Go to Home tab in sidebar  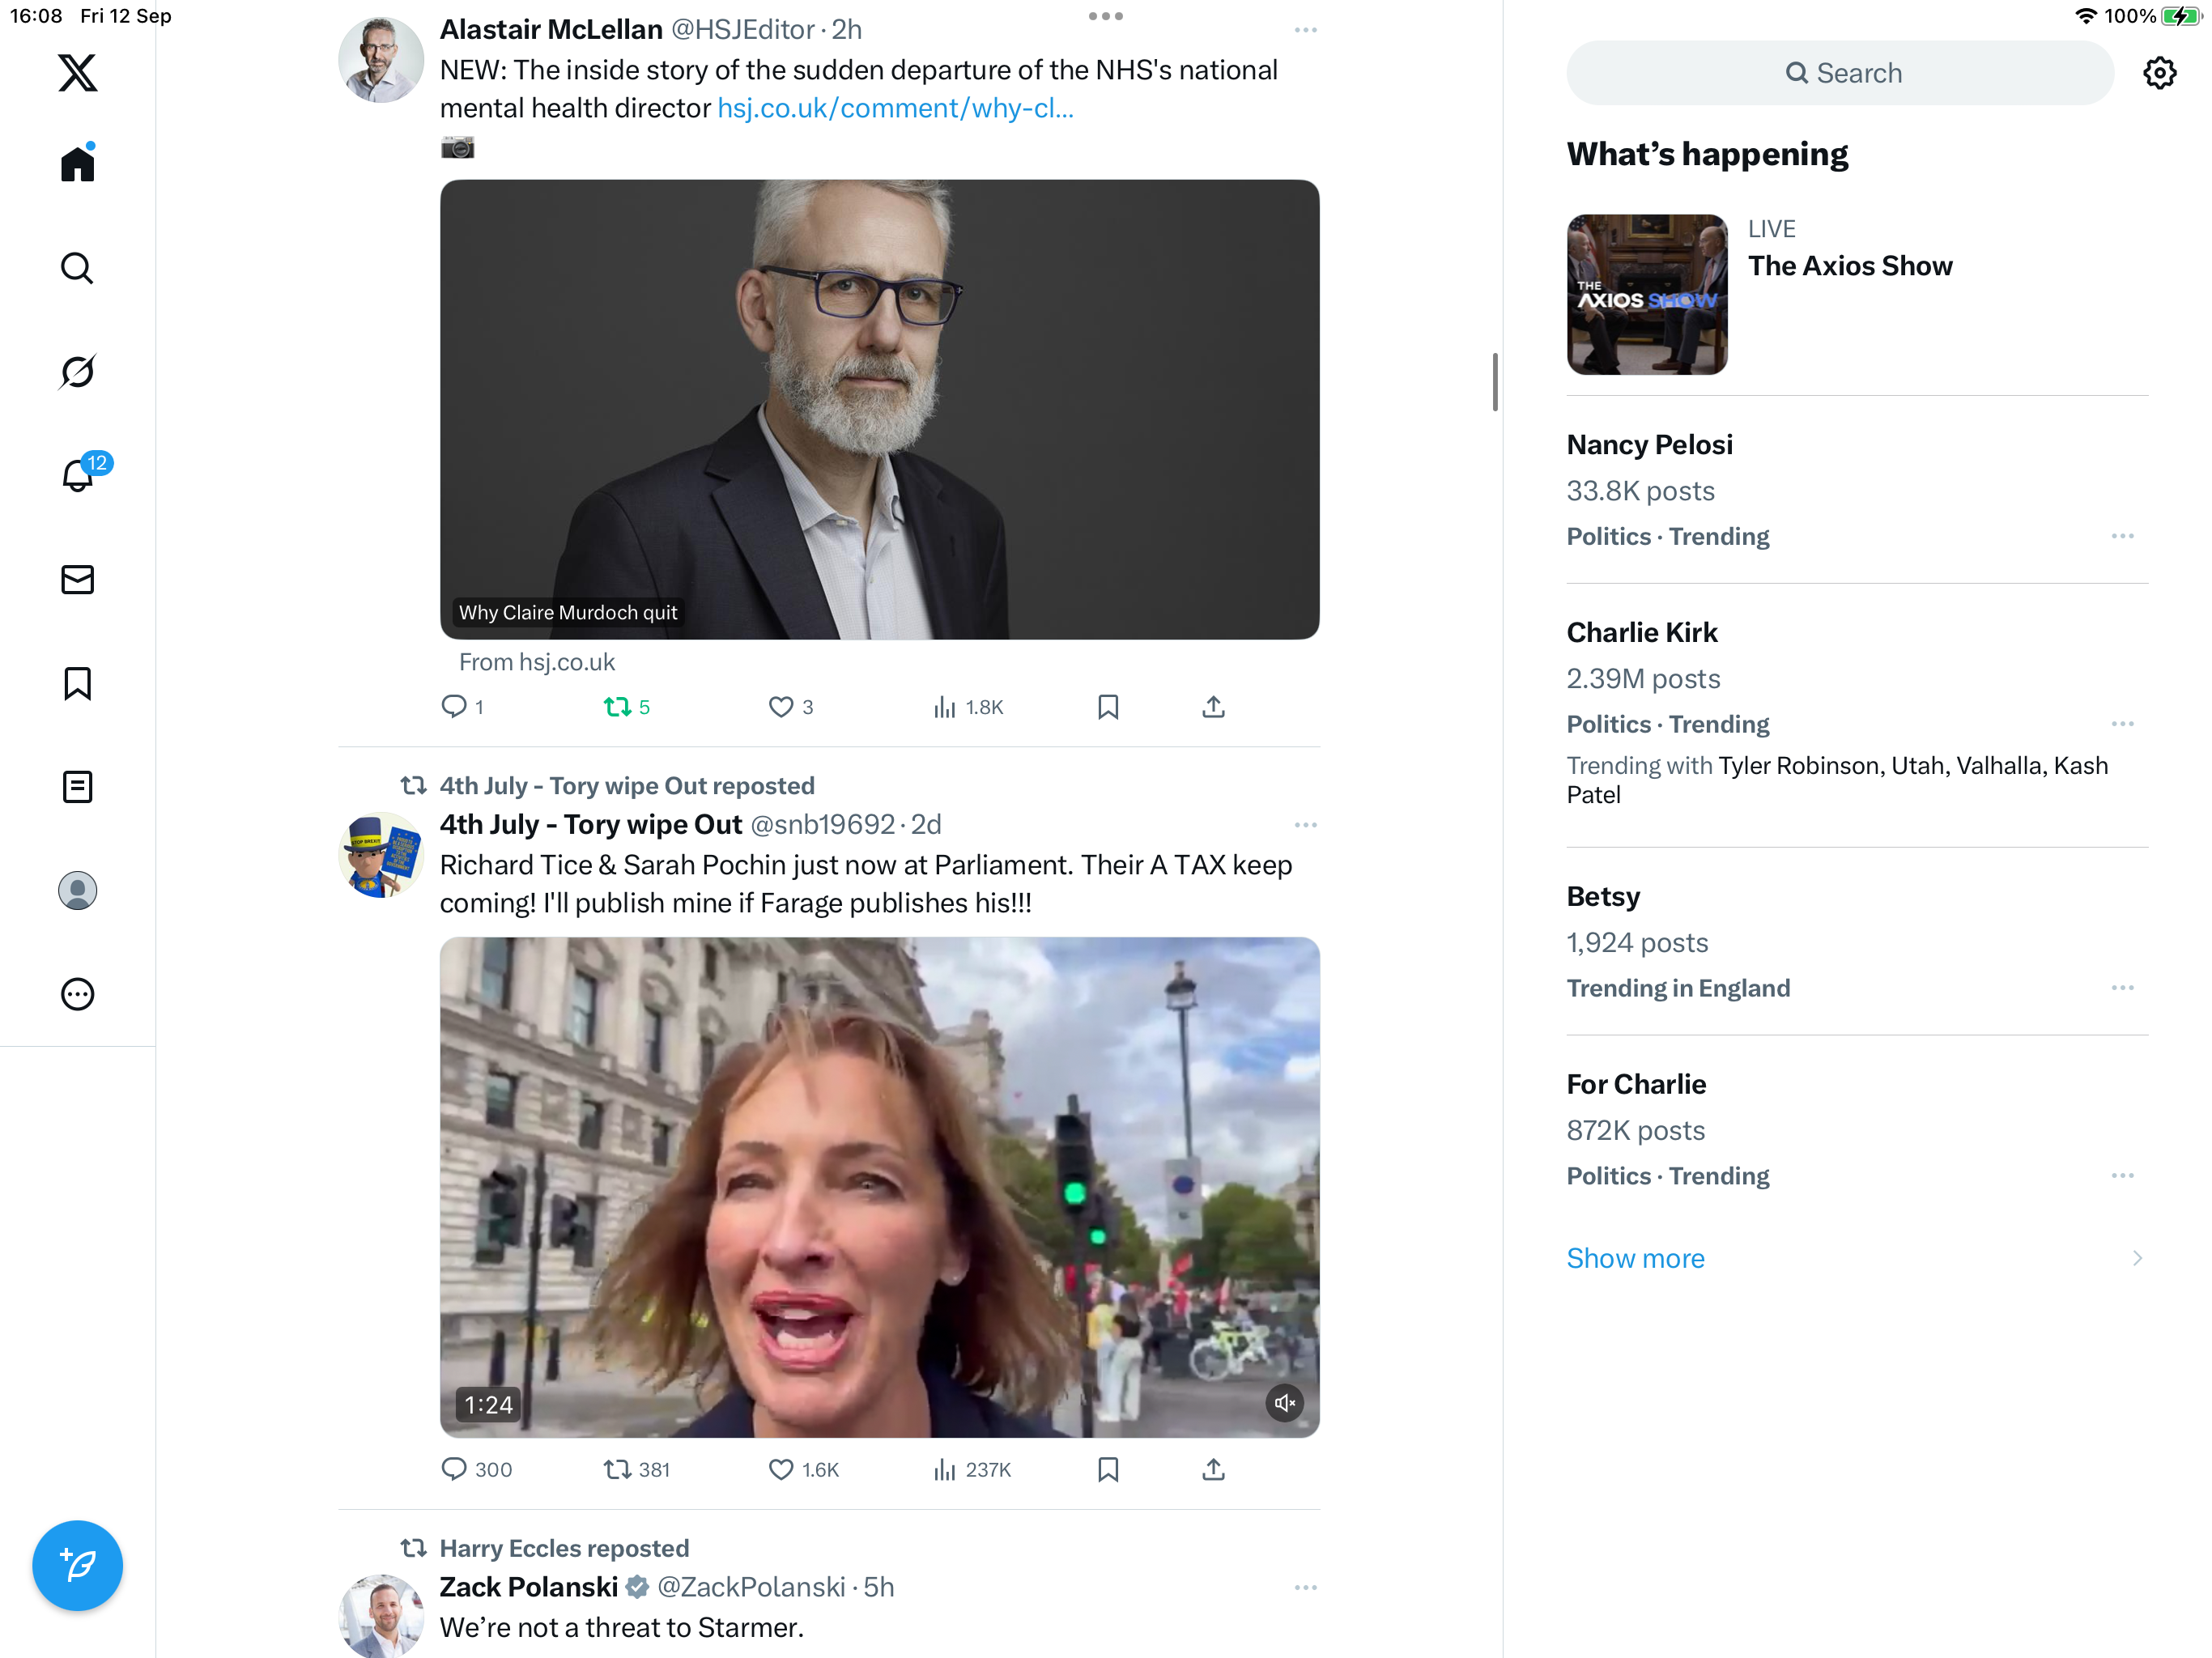point(77,164)
